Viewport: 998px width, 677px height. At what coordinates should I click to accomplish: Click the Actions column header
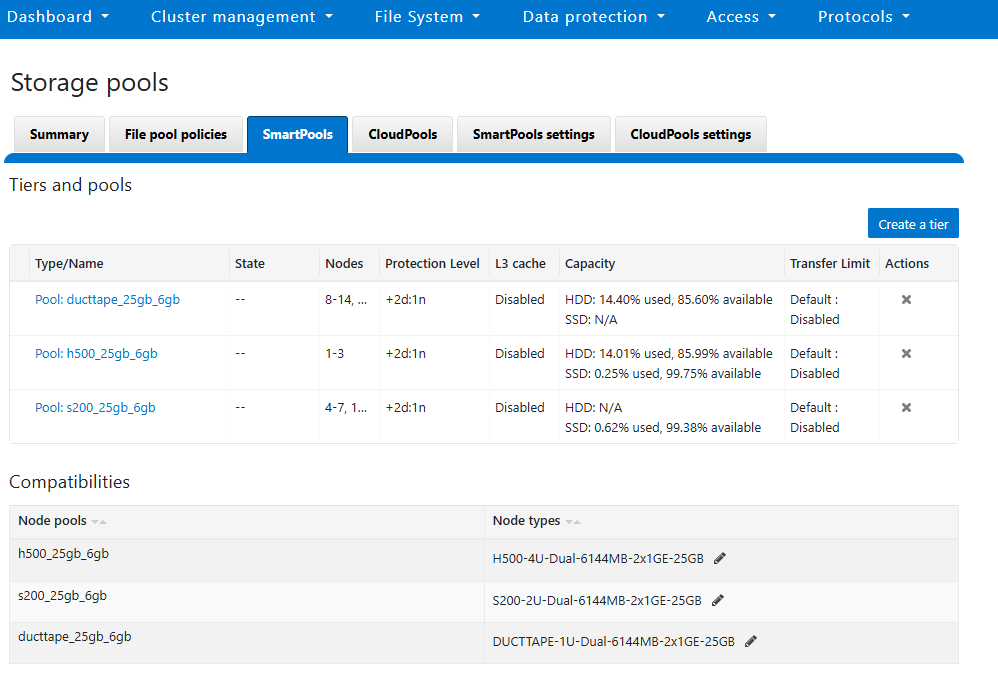coord(906,263)
